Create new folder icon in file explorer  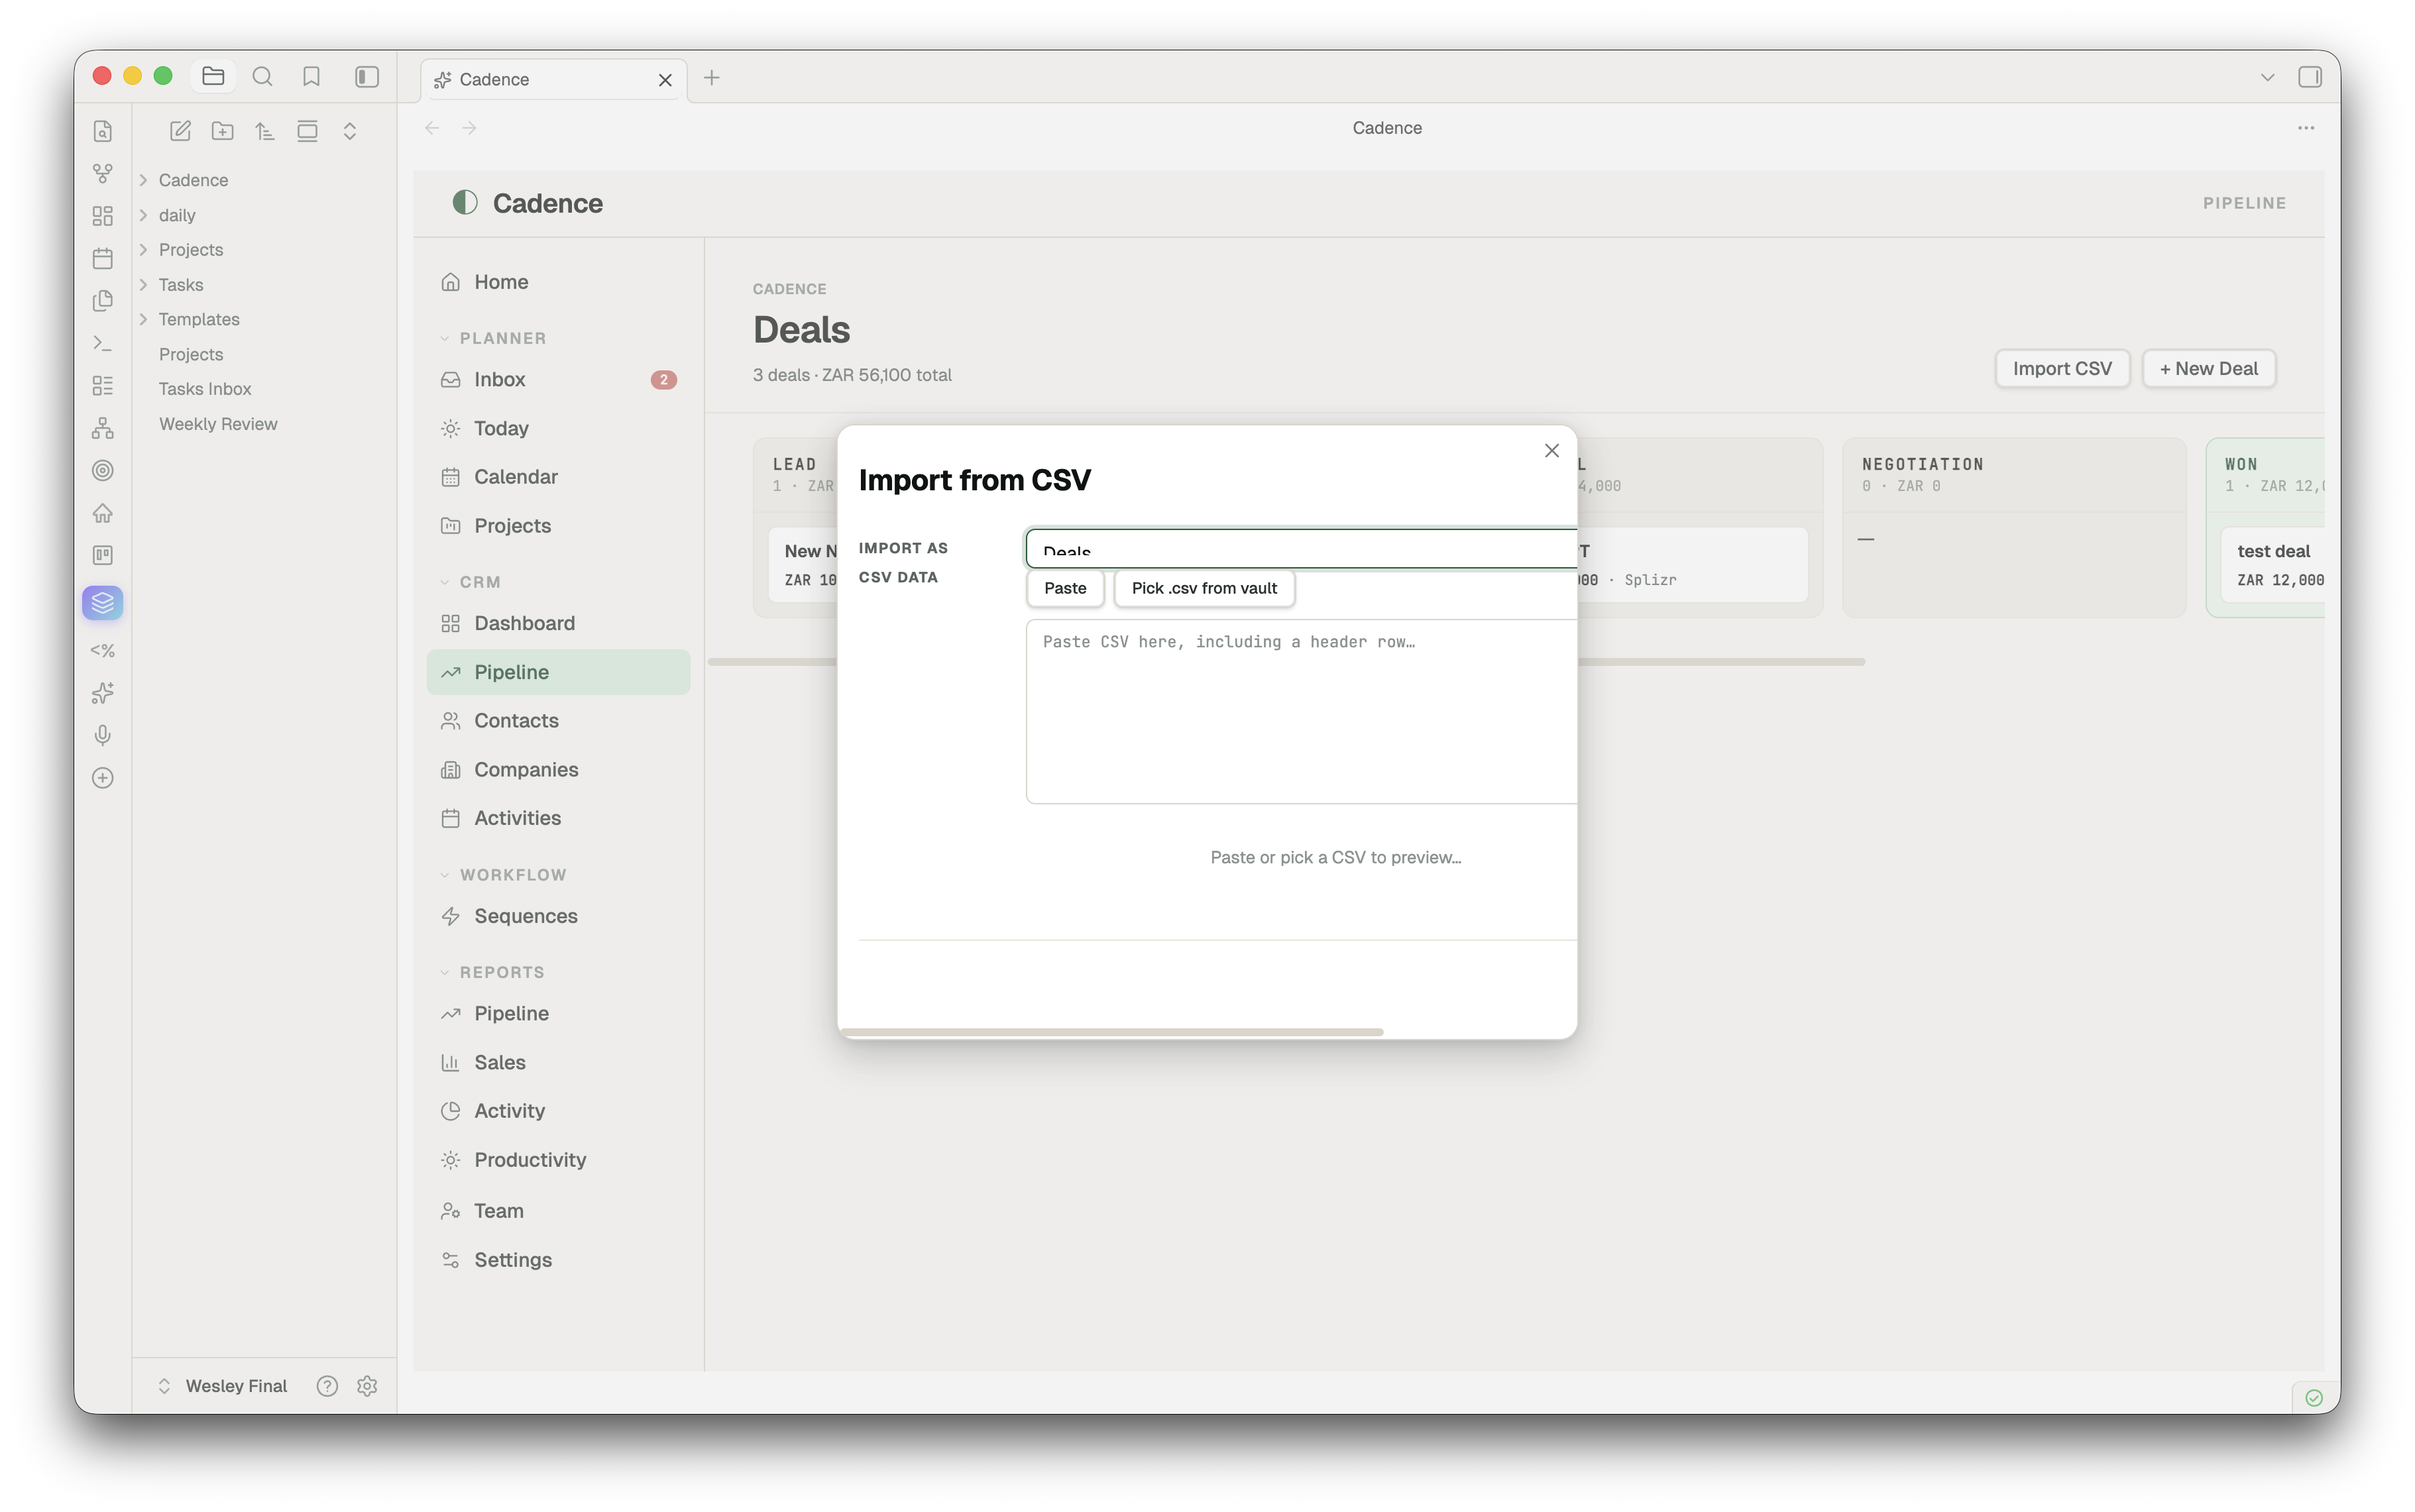(222, 131)
